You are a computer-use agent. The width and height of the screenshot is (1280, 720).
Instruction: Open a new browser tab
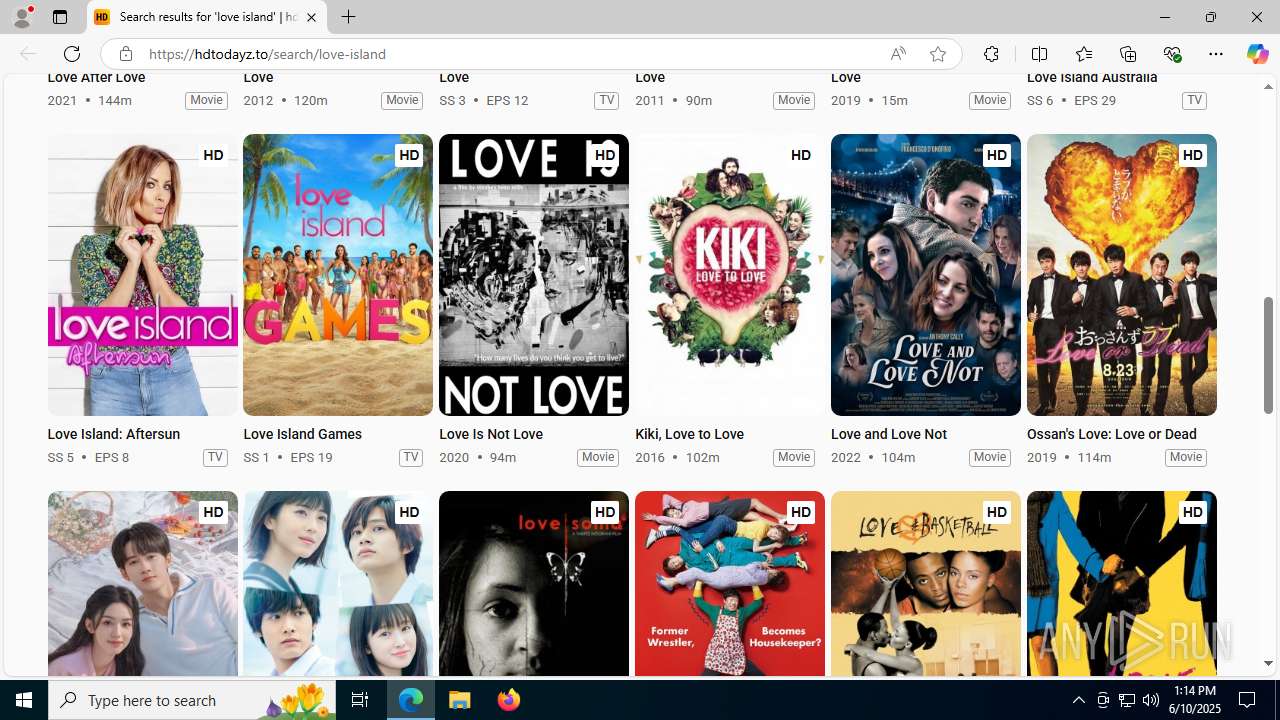(x=348, y=17)
